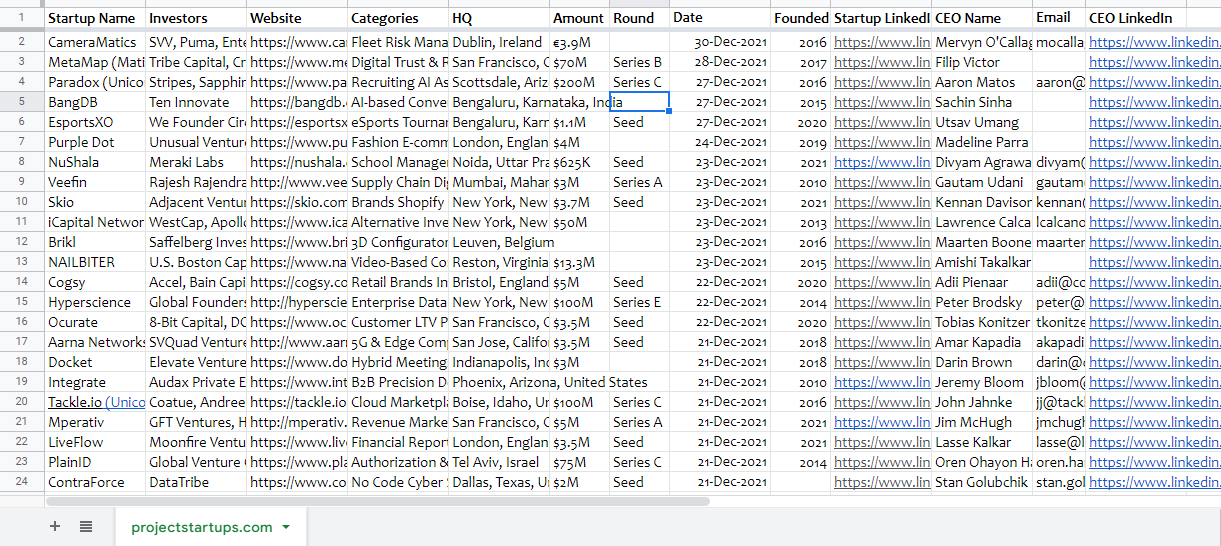Select the Cogsy startup name cell

click(95, 282)
